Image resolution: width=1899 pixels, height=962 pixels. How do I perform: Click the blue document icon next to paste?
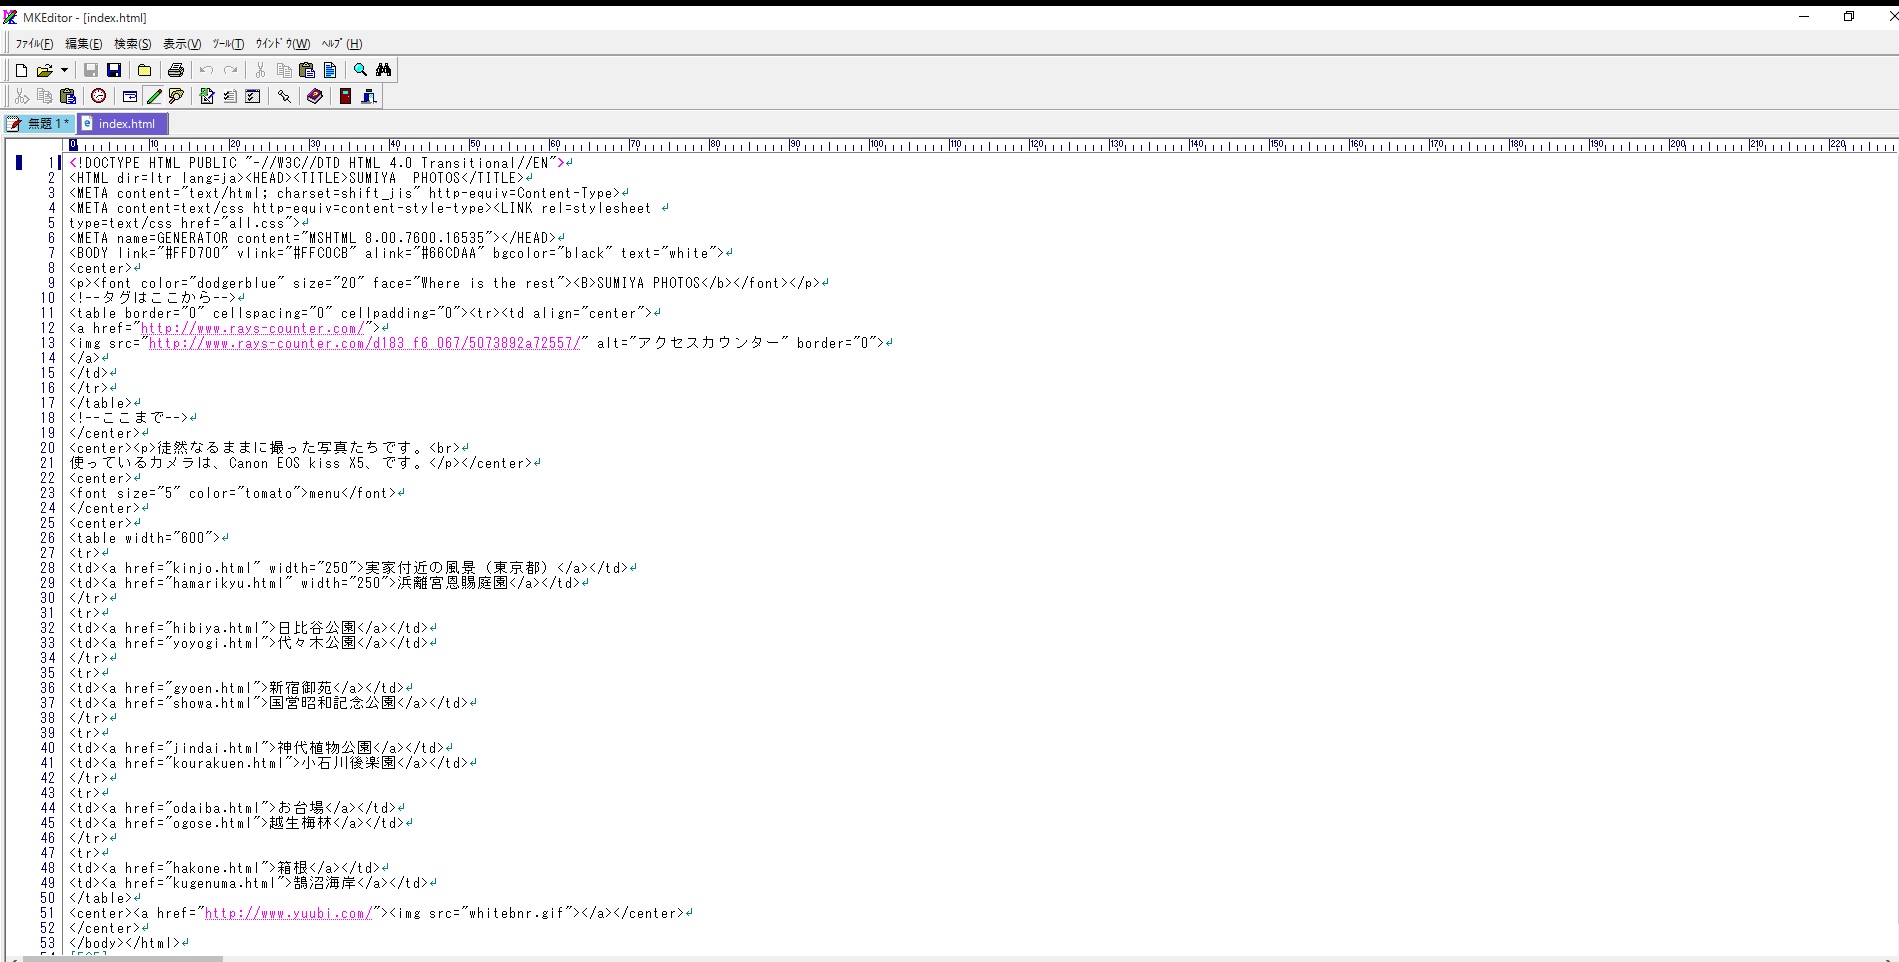(330, 70)
